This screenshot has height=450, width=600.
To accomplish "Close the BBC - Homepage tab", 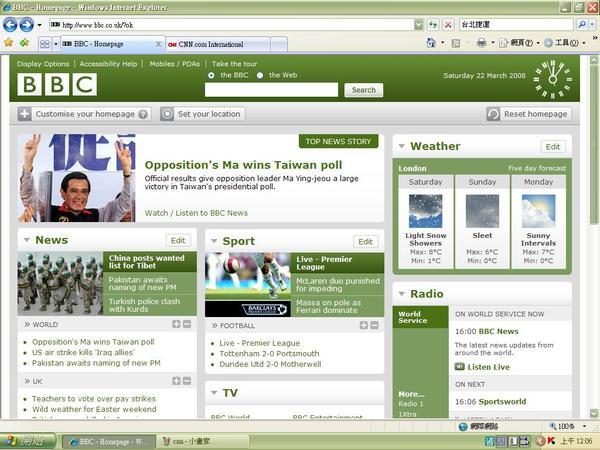I will pyautogui.click(x=158, y=44).
